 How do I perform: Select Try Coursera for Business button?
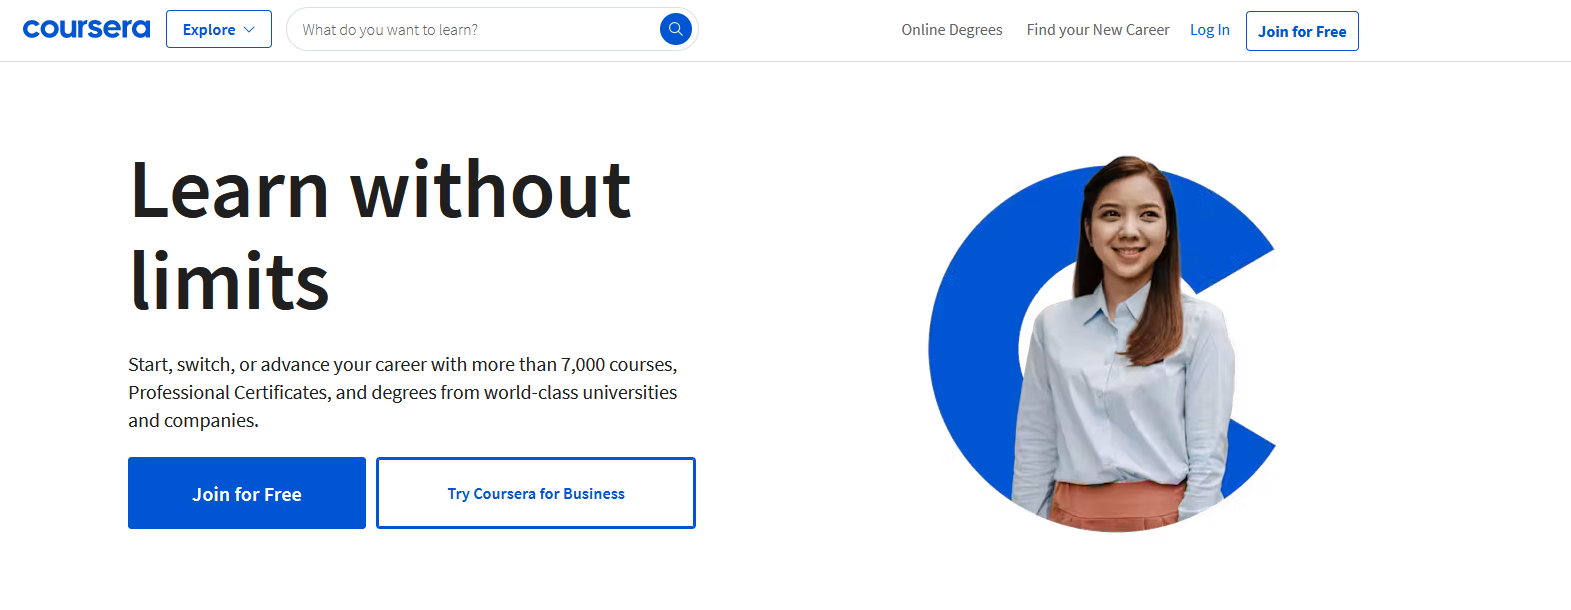(536, 493)
